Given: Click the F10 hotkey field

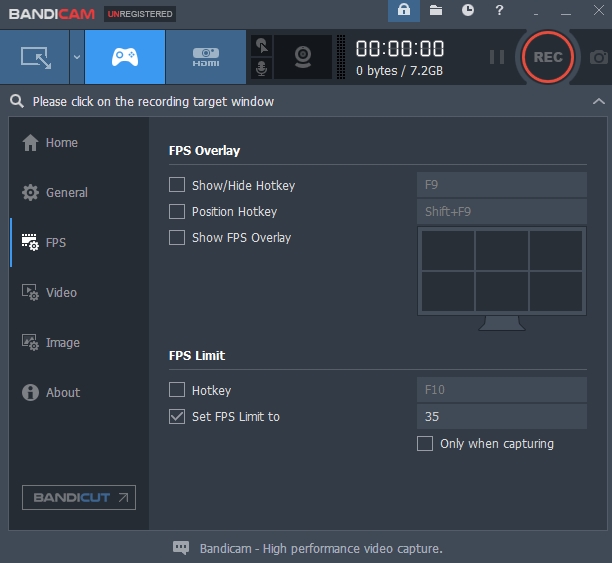Looking at the screenshot, I should (502, 390).
